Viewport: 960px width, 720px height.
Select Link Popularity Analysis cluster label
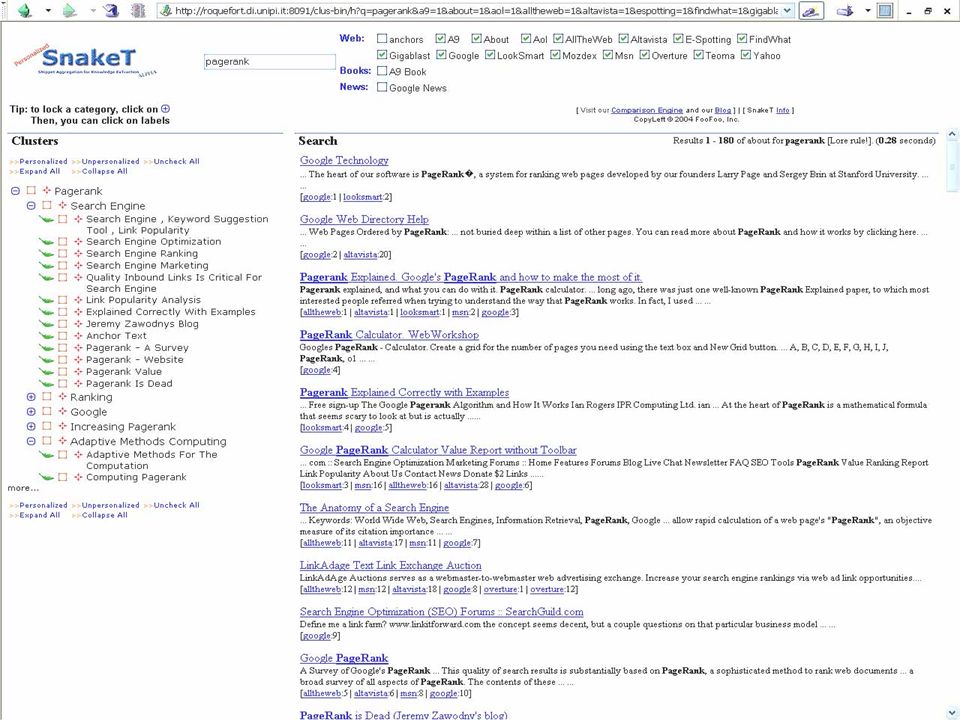143,300
